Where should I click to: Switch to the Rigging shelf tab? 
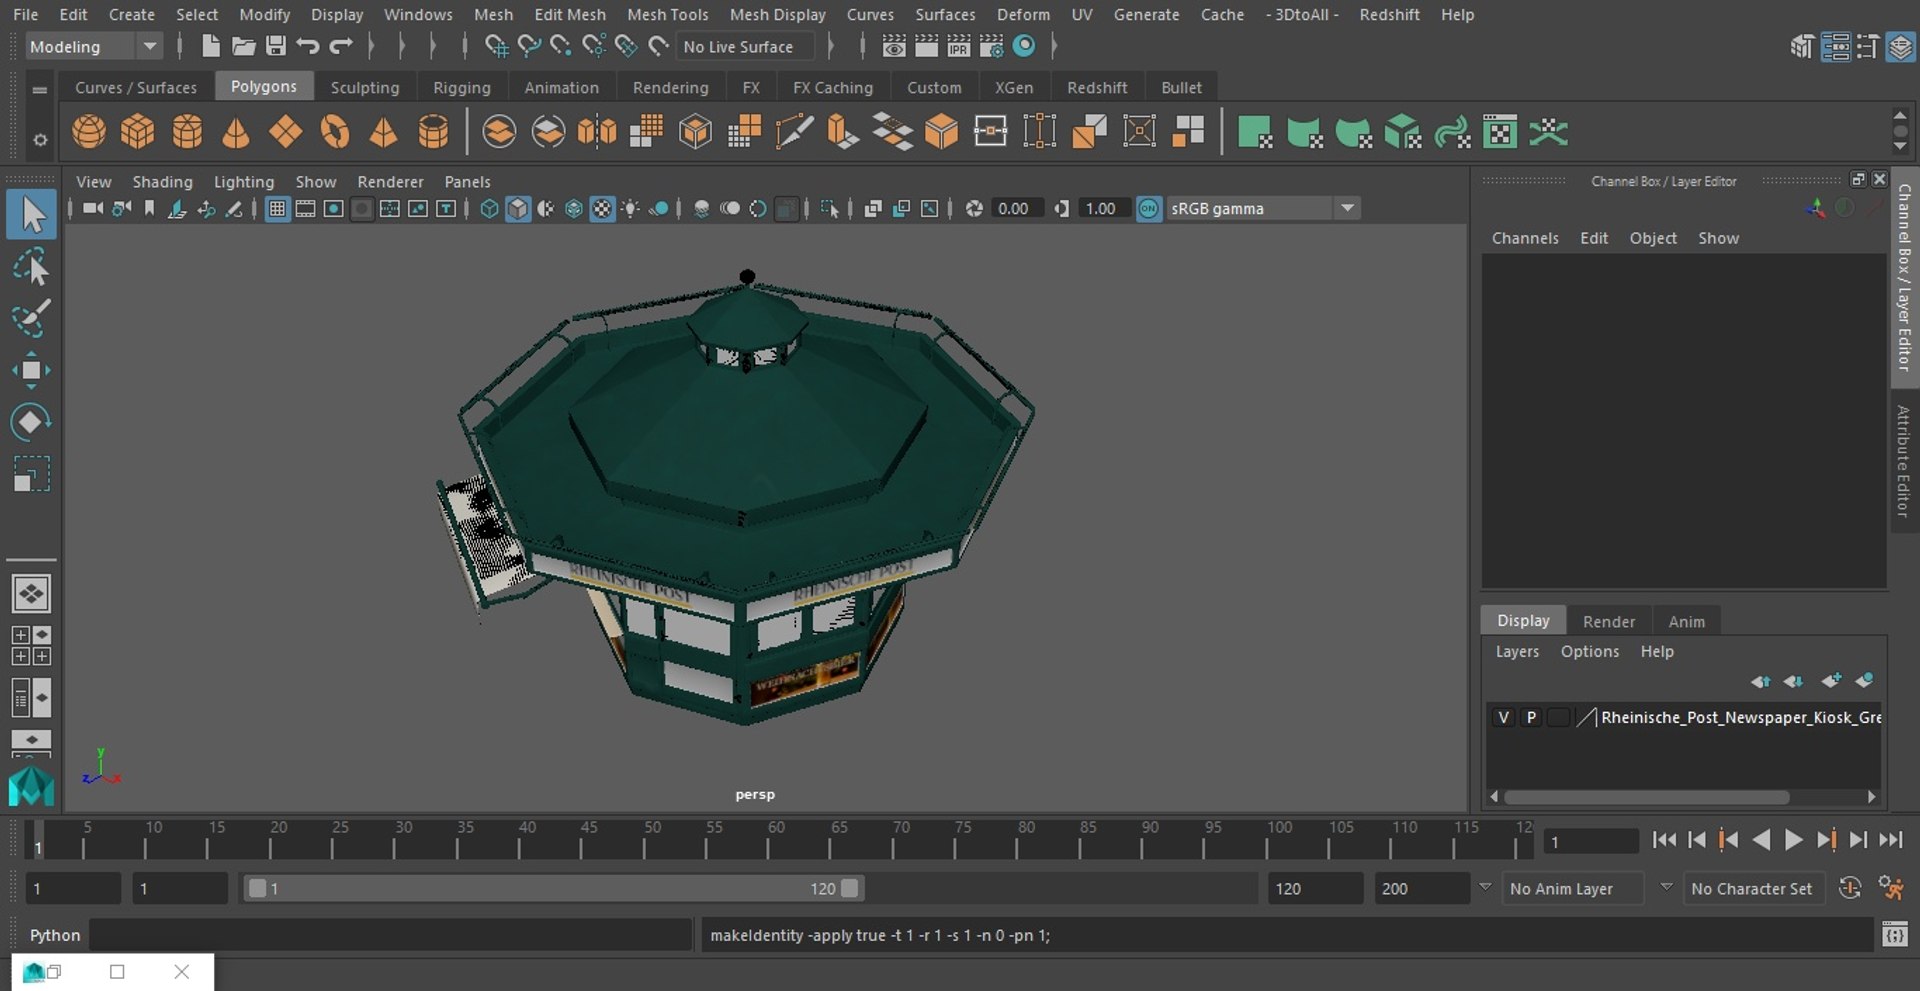click(x=462, y=87)
